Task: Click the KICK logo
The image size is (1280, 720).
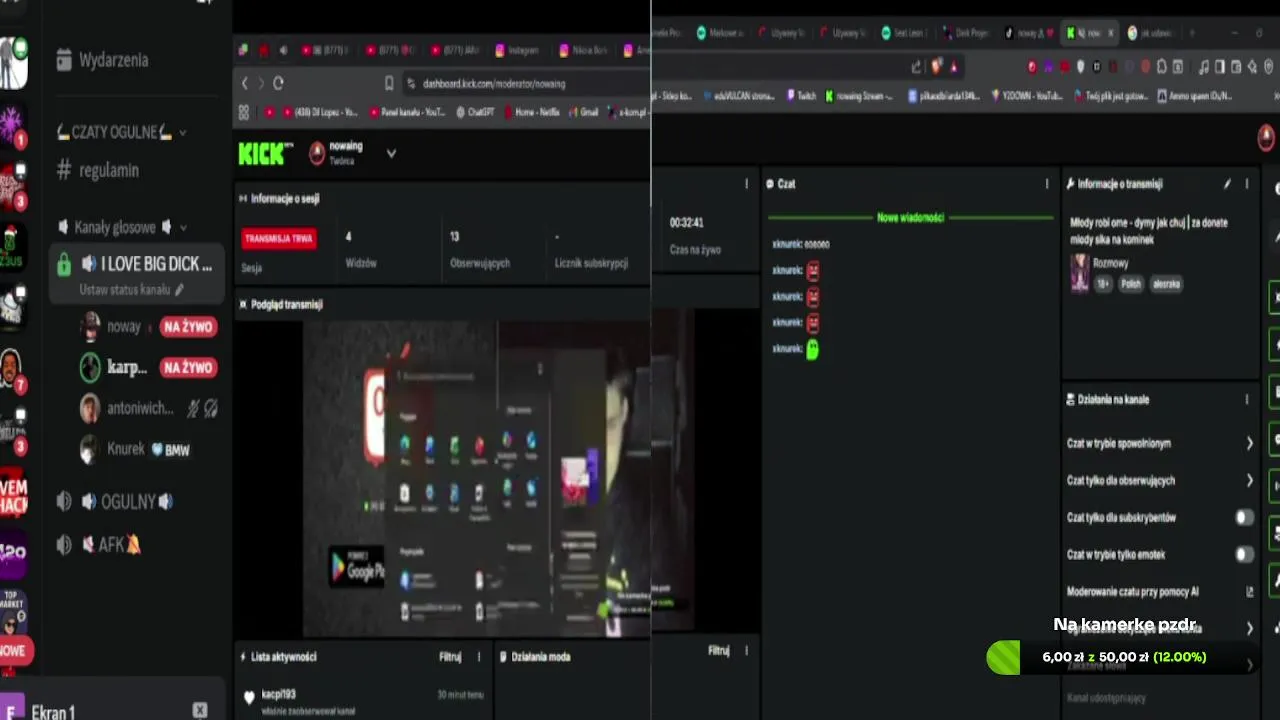Action: point(266,154)
